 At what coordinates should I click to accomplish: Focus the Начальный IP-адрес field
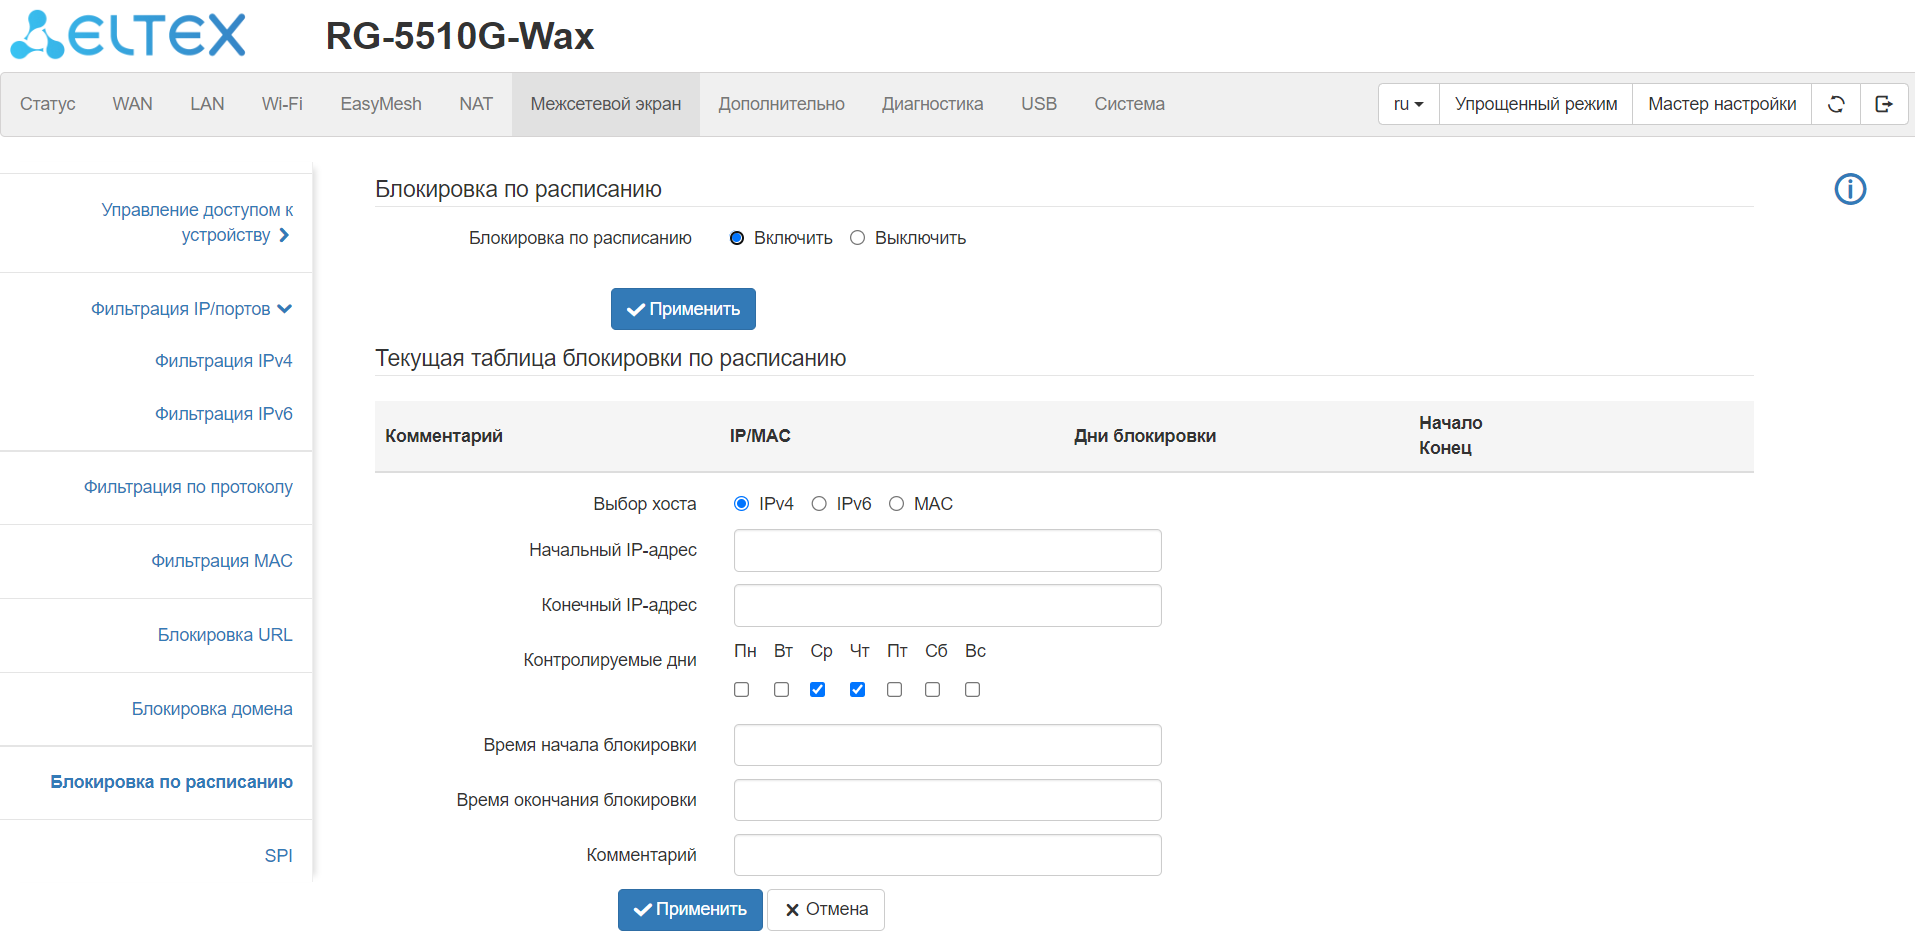[x=947, y=551]
